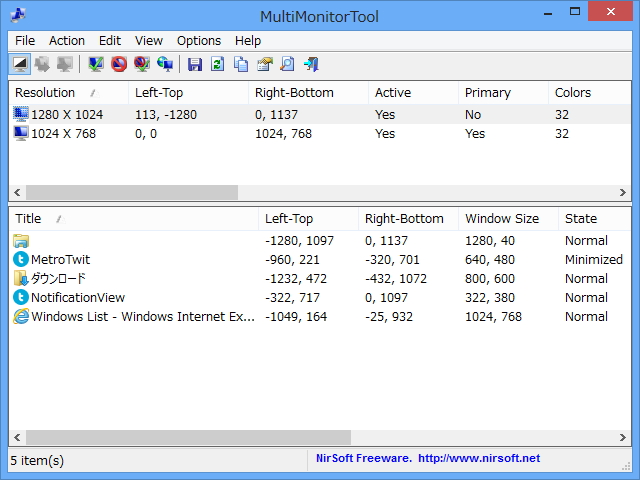Click the 5 item(s) status bar text
Screen dimensions: 640x480
pos(37,460)
